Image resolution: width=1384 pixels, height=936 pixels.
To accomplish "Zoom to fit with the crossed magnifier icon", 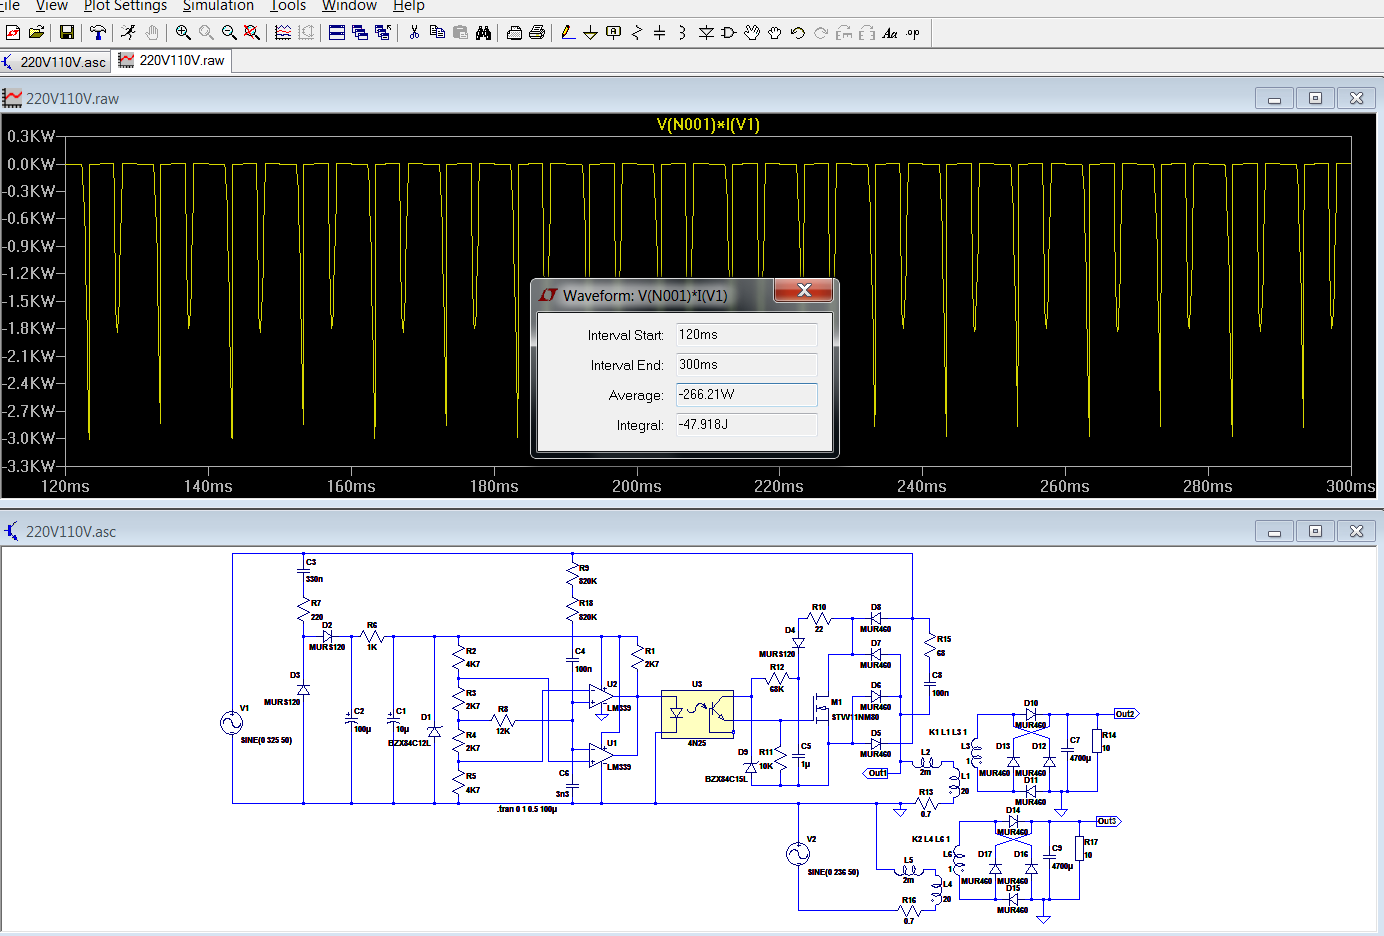I will [x=252, y=33].
